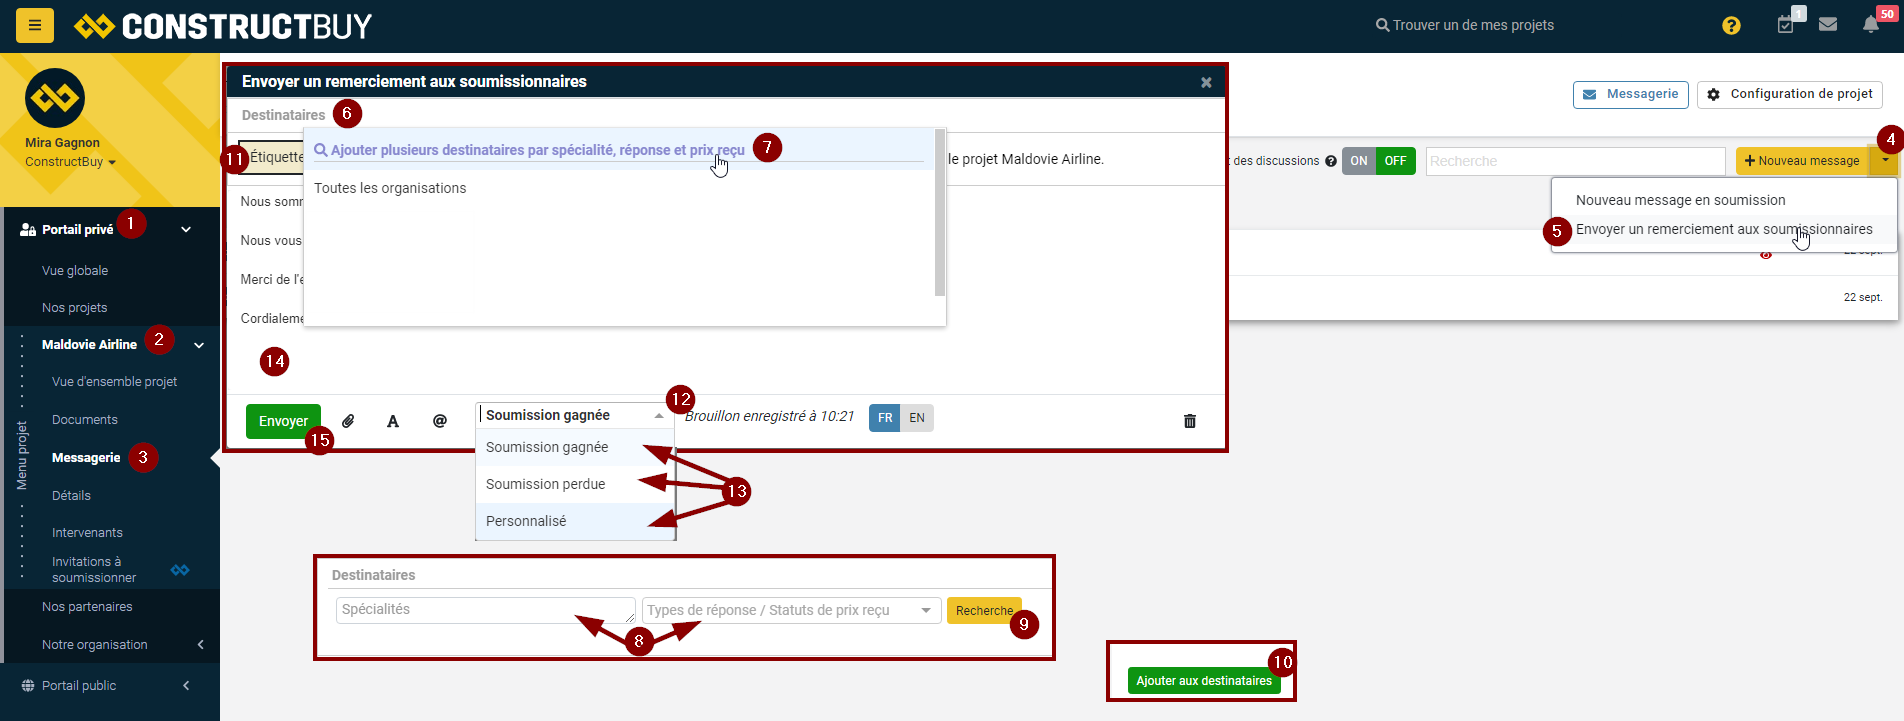Open the Soumission gagnée template dropdown
This screenshot has width=1904, height=721.
[574, 415]
